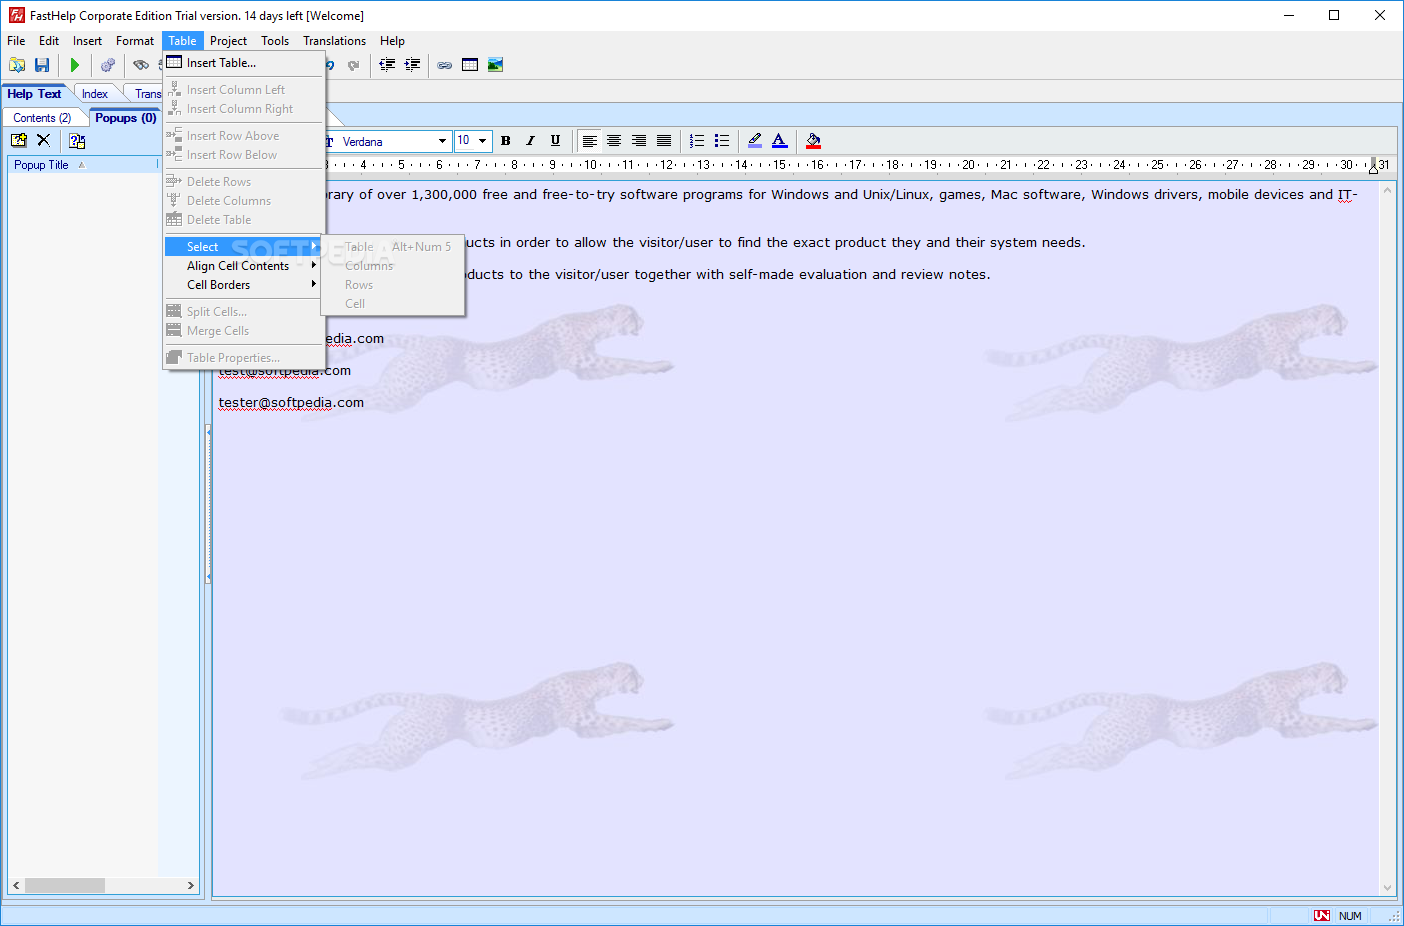Click the new popup icon
The height and width of the screenshot is (926, 1404).
[x=19, y=141]
